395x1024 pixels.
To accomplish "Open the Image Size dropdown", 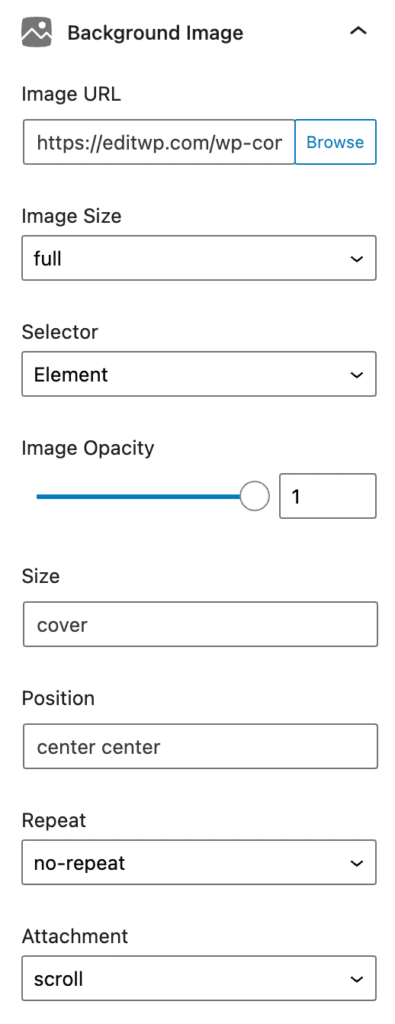I will (x=199, y=258).
